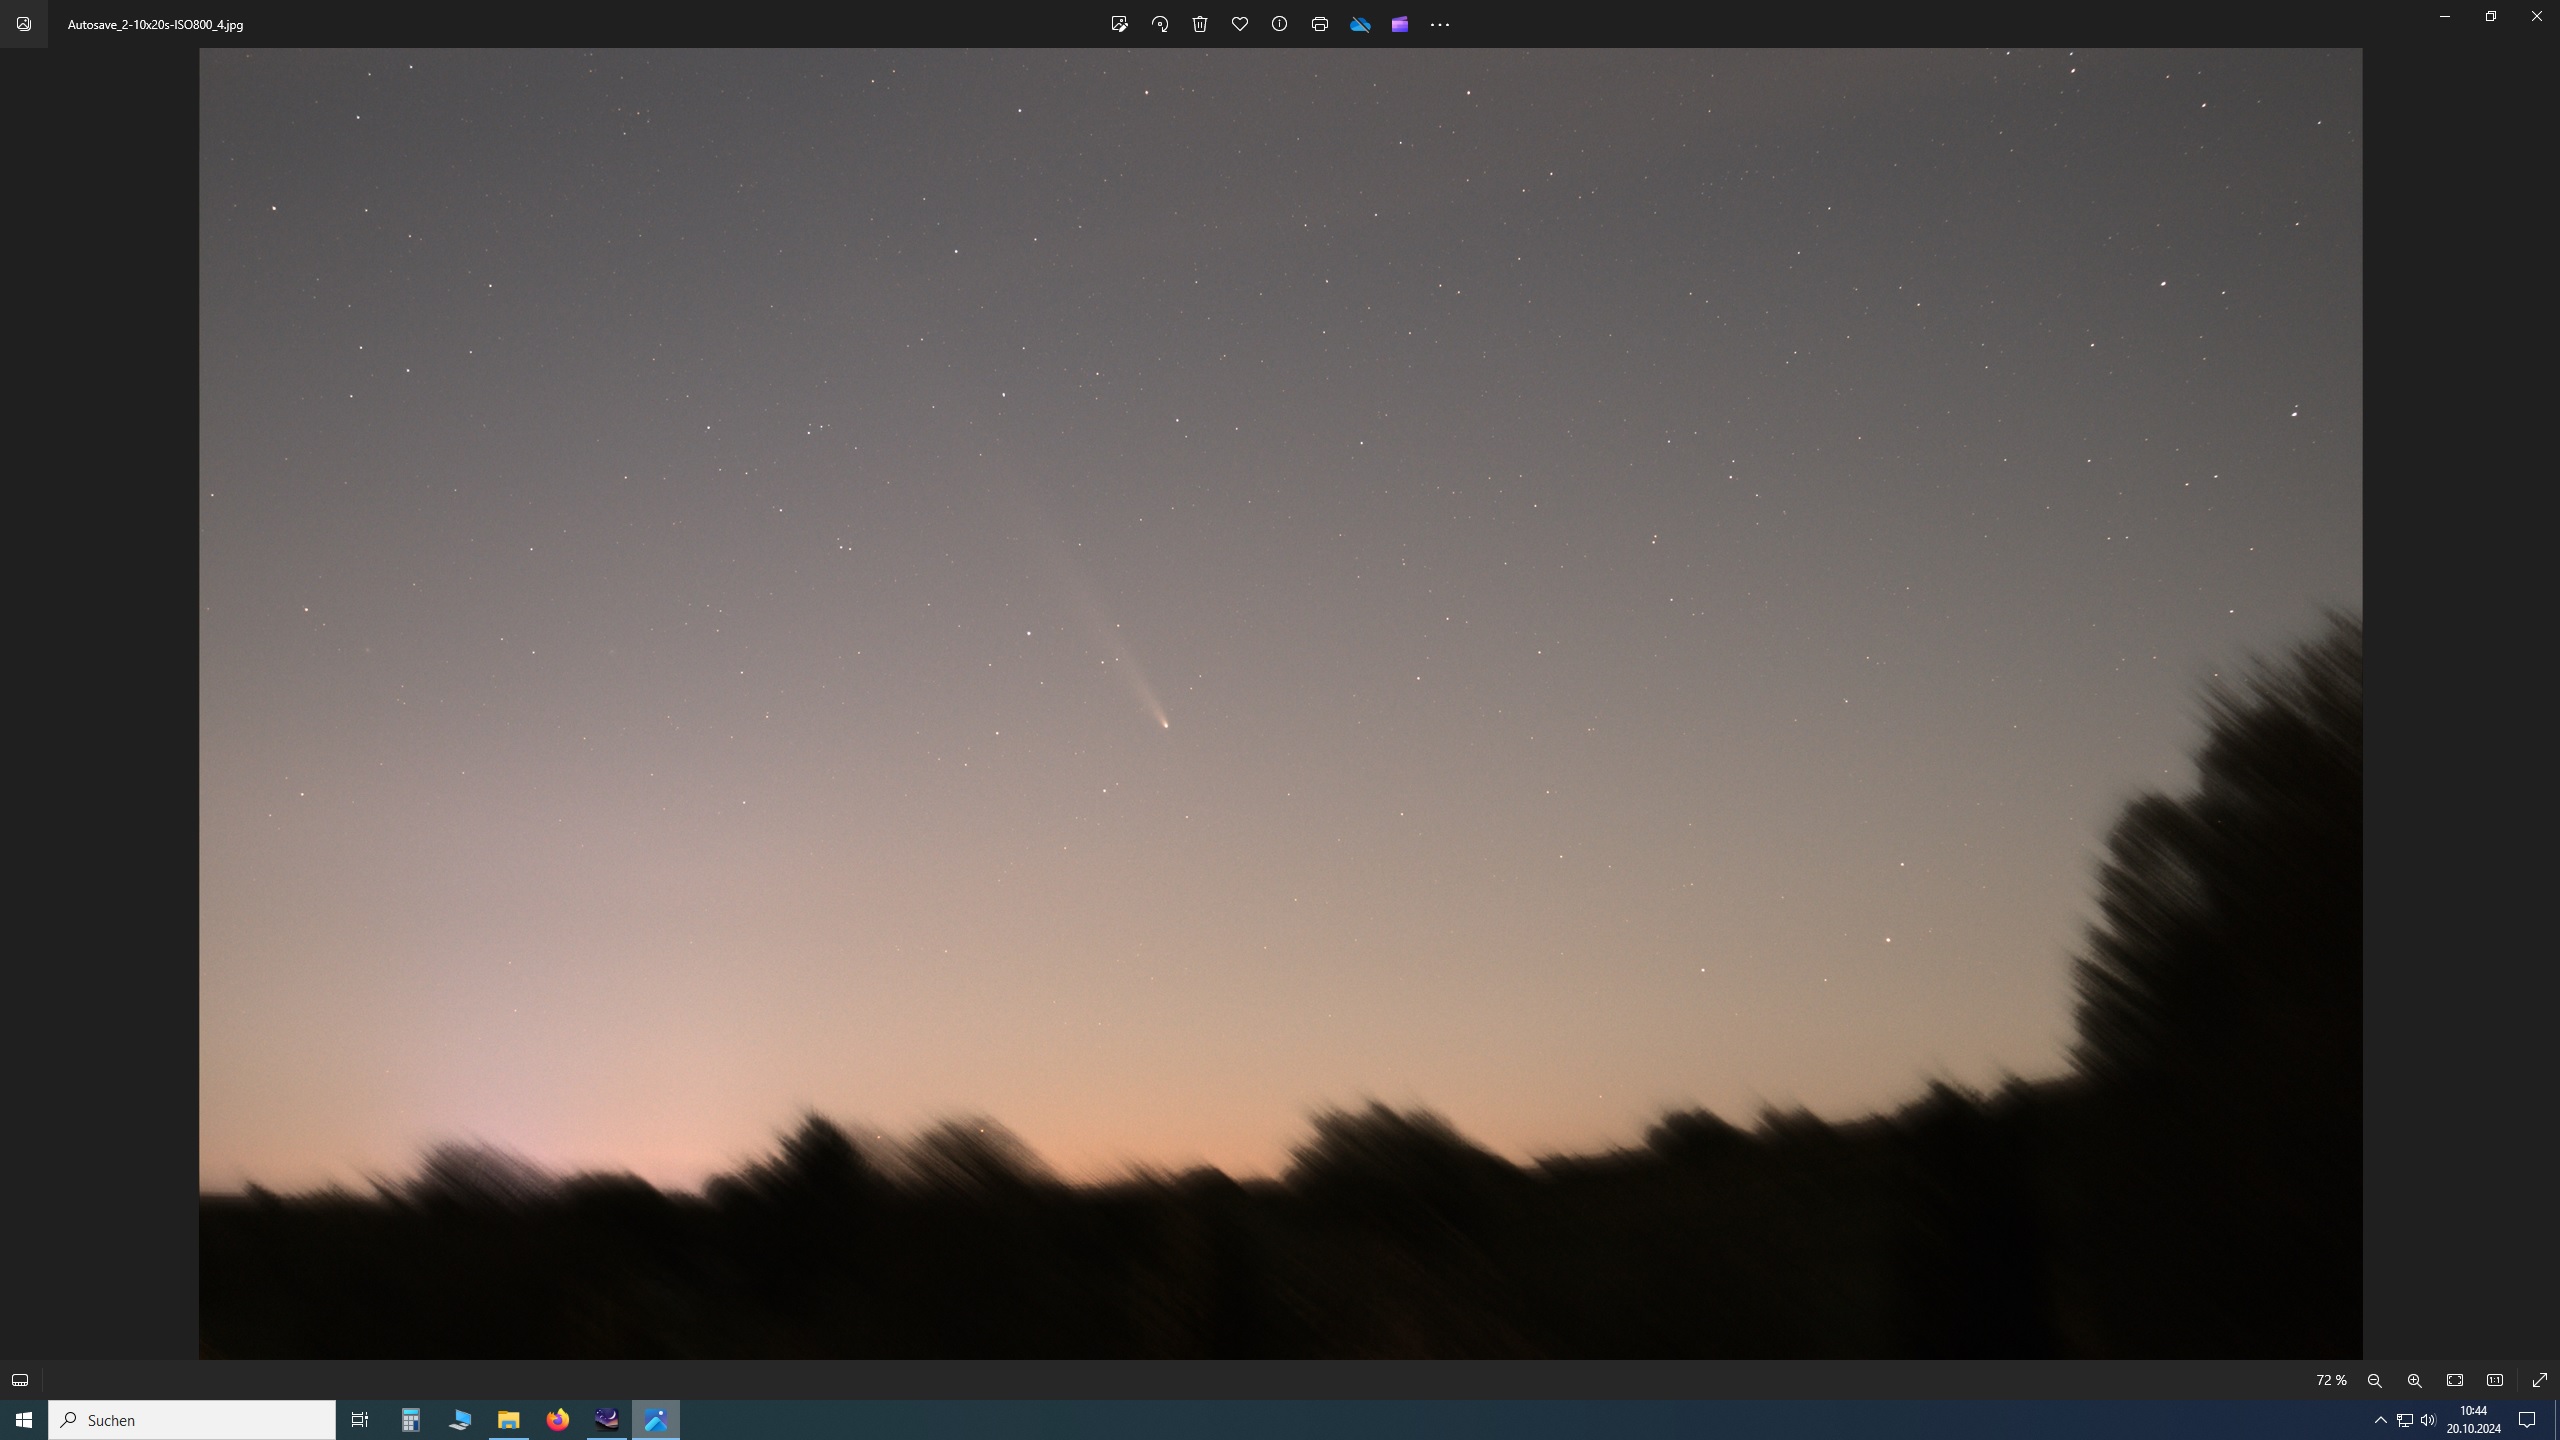
Task: Select the Photos app taskbar button
Action: pos(656,1420)
